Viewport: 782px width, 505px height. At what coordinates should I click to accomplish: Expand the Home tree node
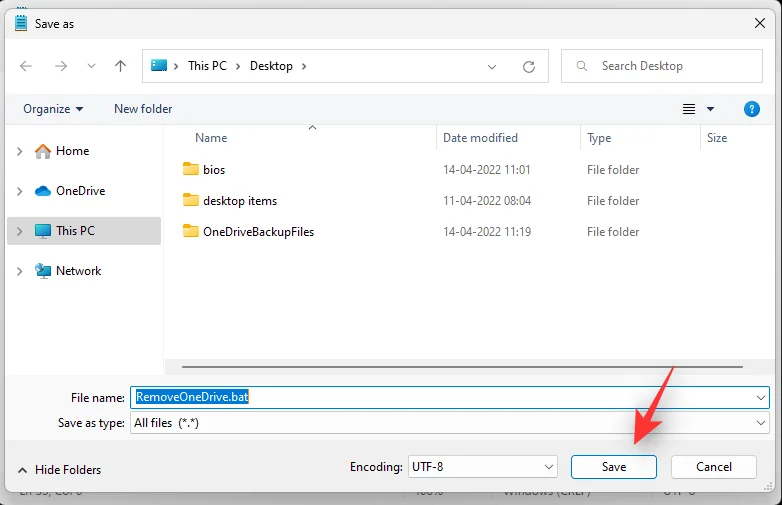pyautogui.click(x=19, y=151)
